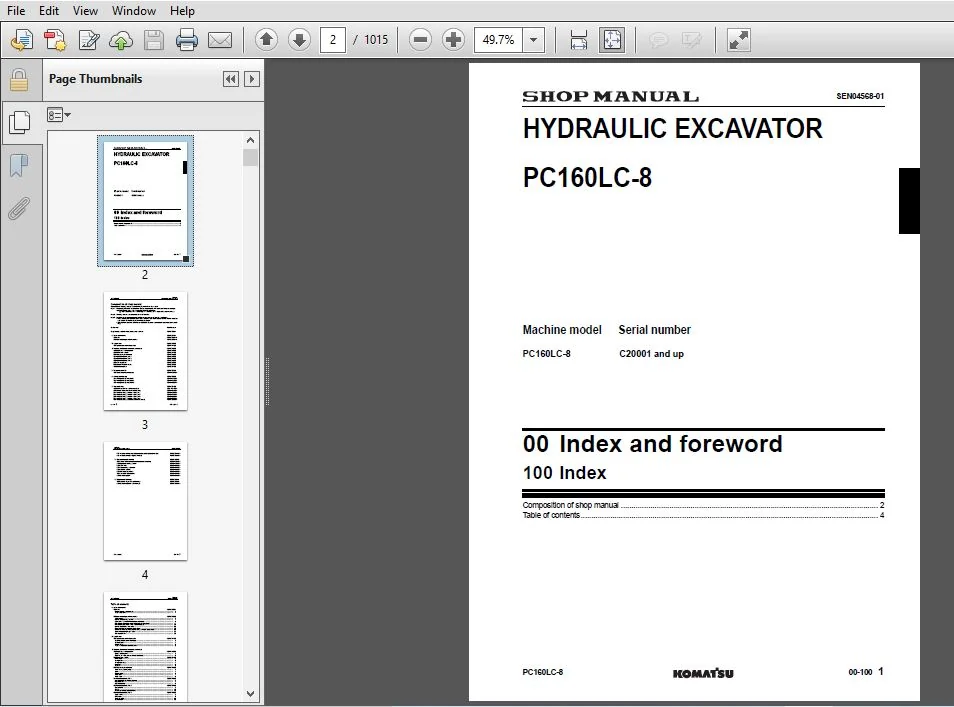
Task: Click the Save floppy disk icon
Action: 154,40
